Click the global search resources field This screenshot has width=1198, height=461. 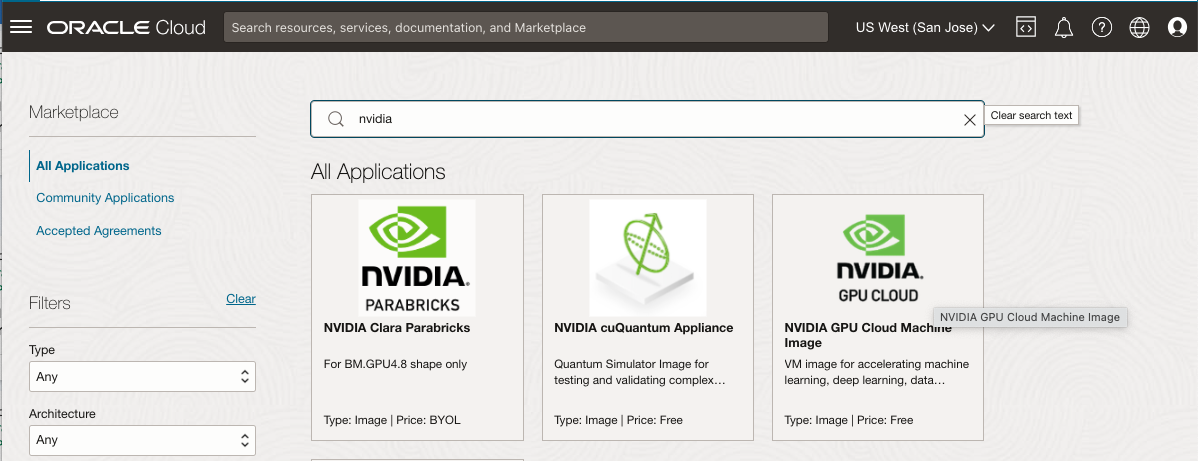(x=525, y=28)
